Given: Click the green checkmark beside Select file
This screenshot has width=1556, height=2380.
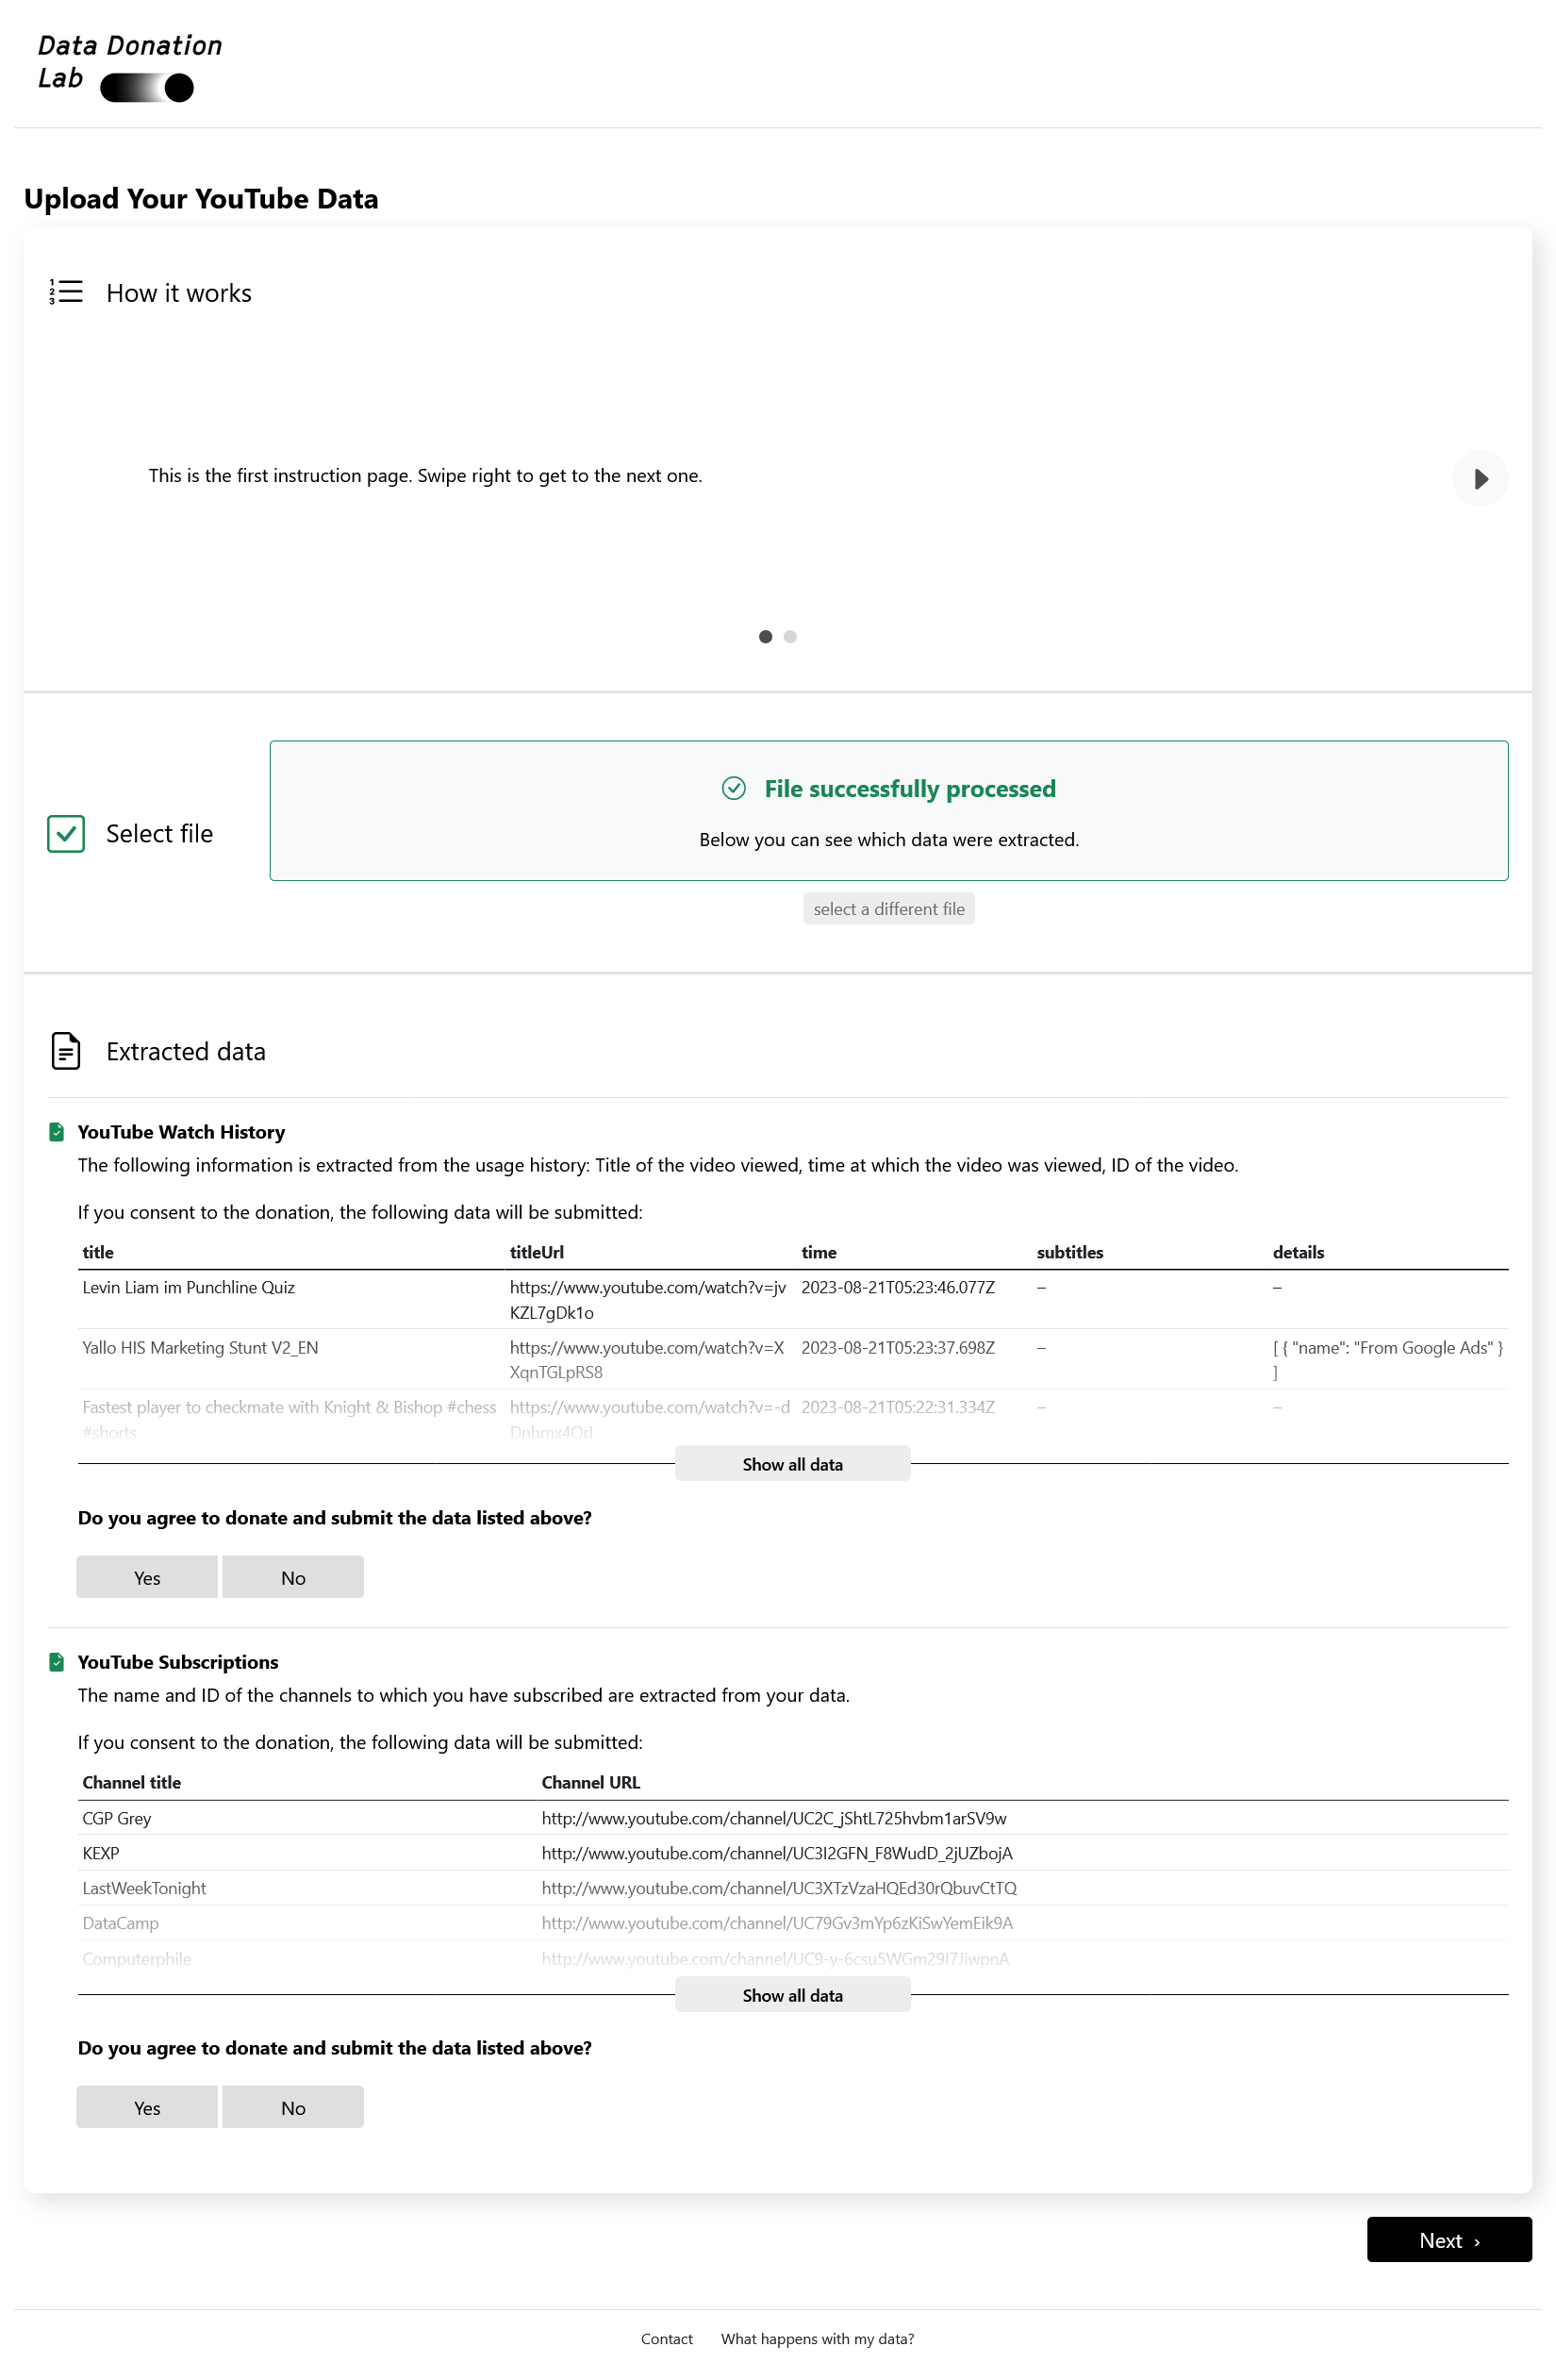Looking at the screenshot, I should pyautogui.click(x=65, y=834).
